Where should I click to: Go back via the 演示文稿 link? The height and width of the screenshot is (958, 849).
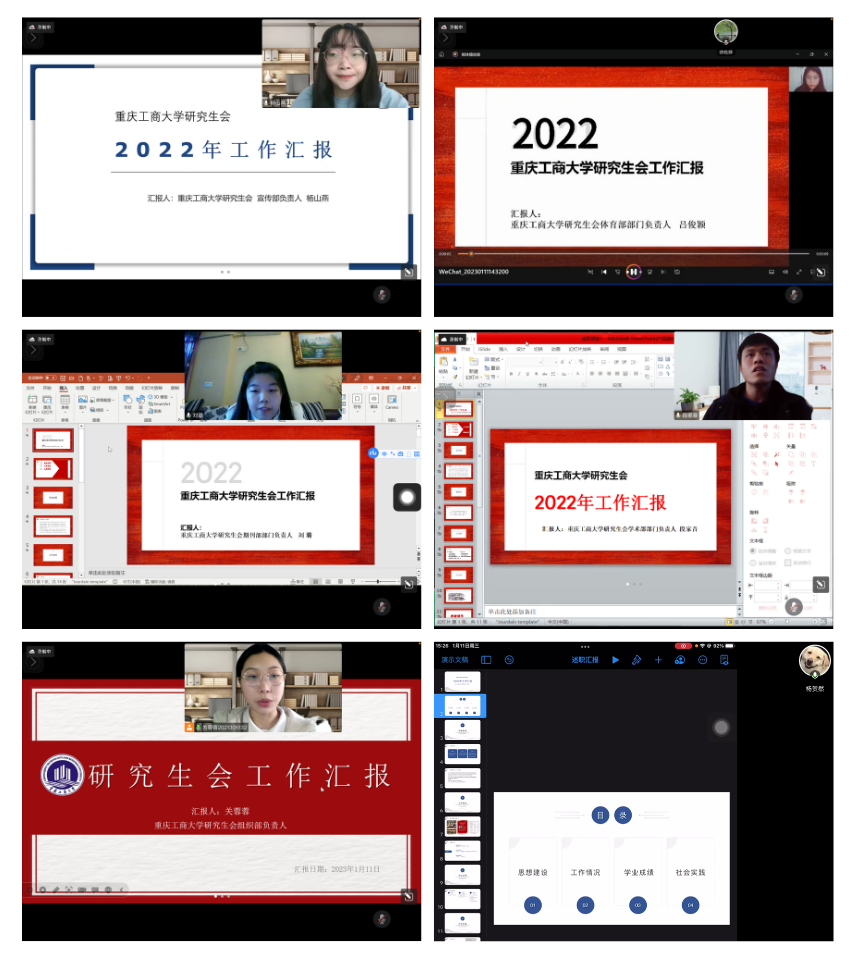[x=454, y=660]
